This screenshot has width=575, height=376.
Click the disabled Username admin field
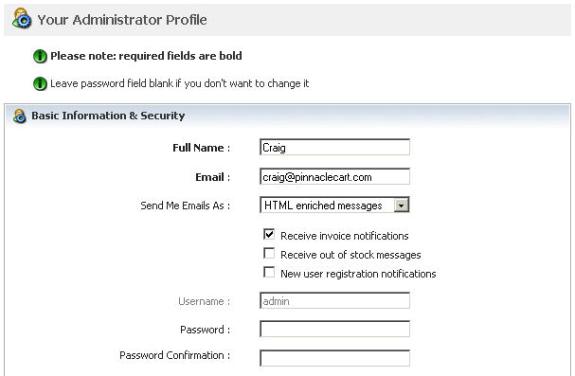click(334, 301)
